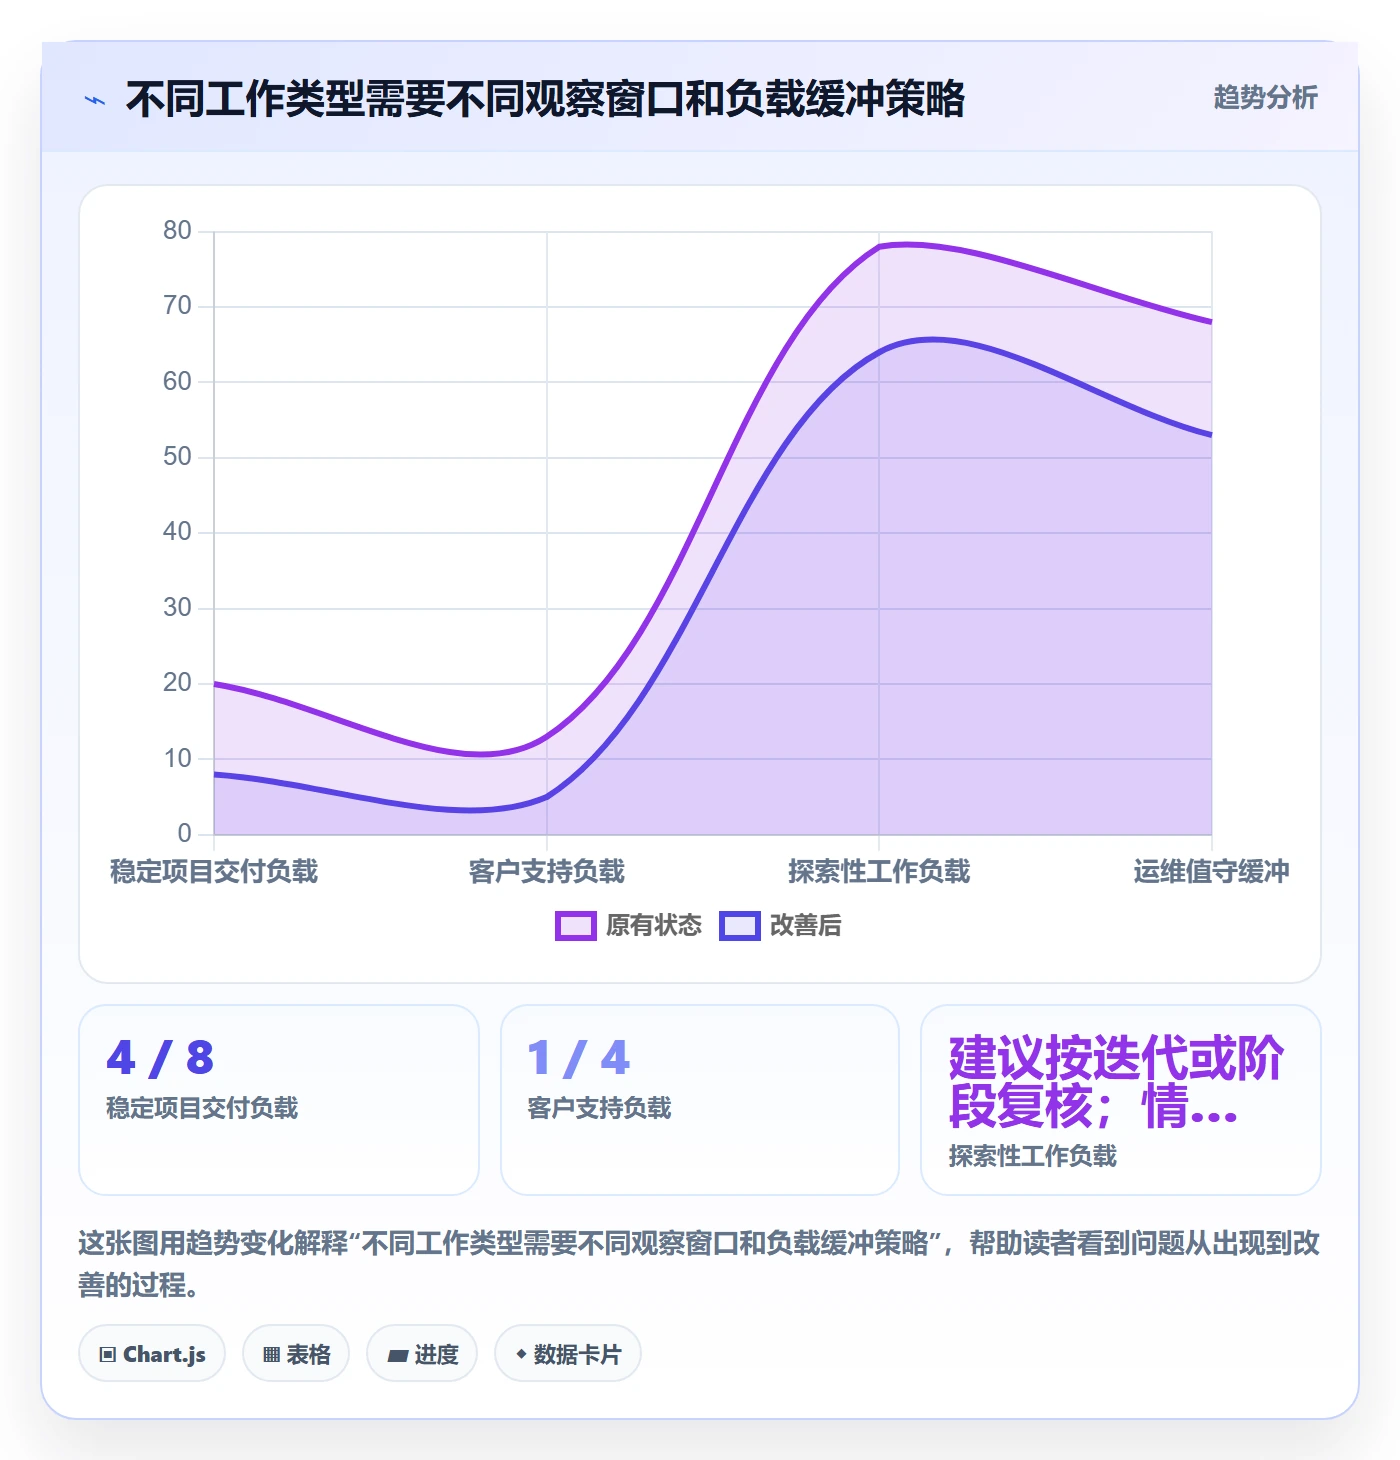
Task: Open the 4 / 8 稳定项目交付负载 card
Action: [279, 1100]
